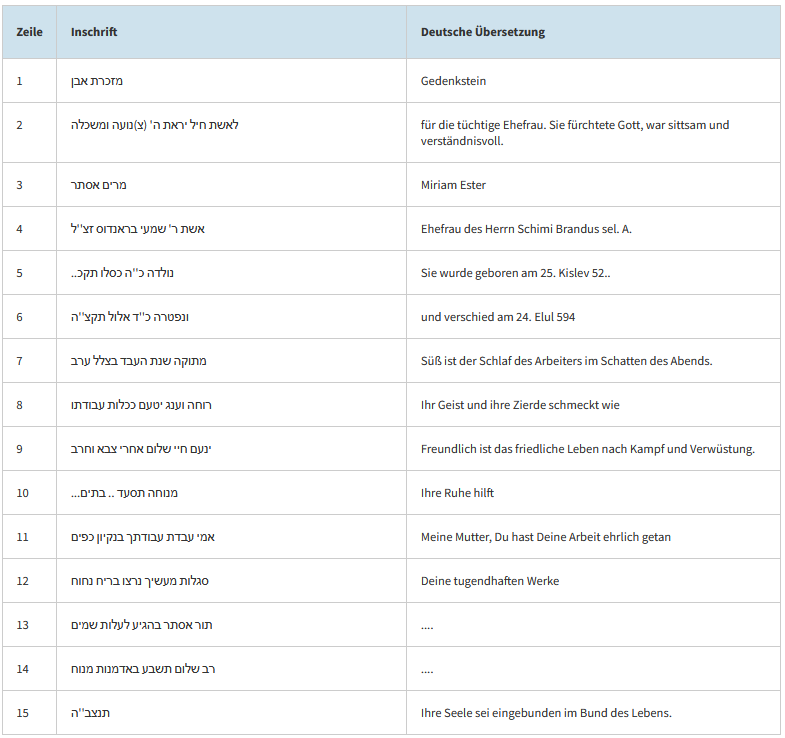Click the 'Deutsche Übersetzung' column header

pyautogui.click(x=482, y=32)
